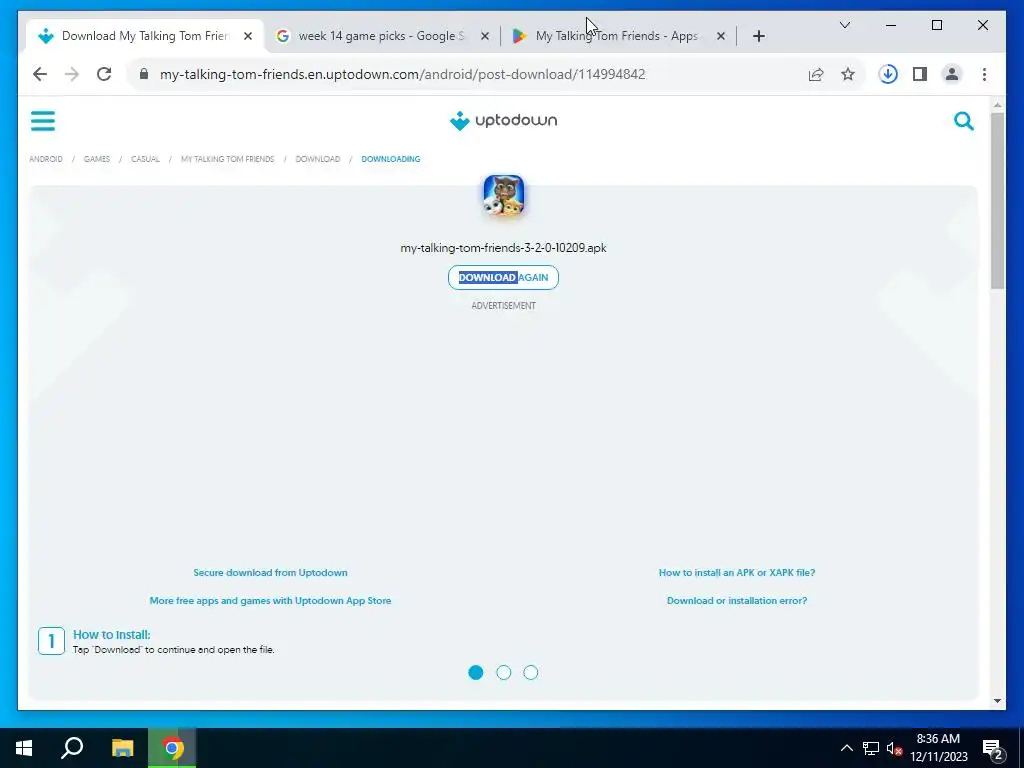Open File Explorer from taskbar
Image resolution: width=1024 pixels, height=768 pixels.
pos(122,748)
